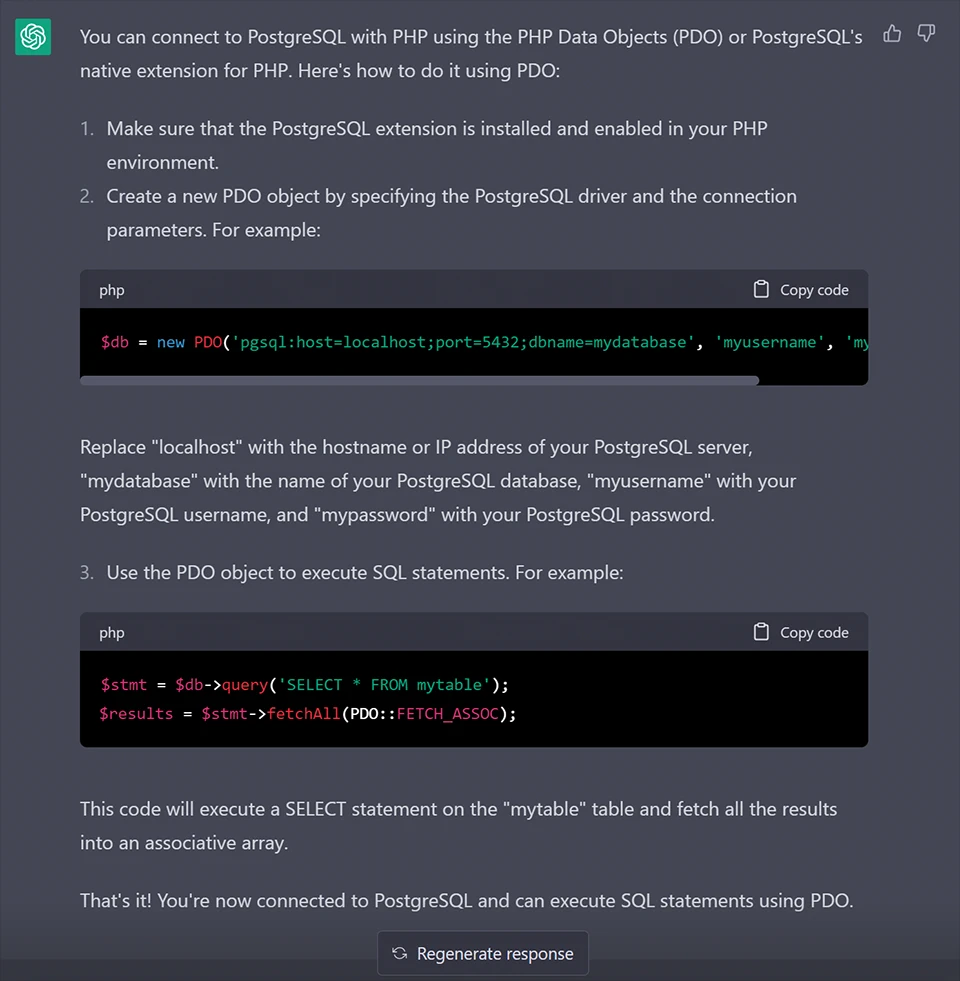Copy code of the SELECT query block

801,633
